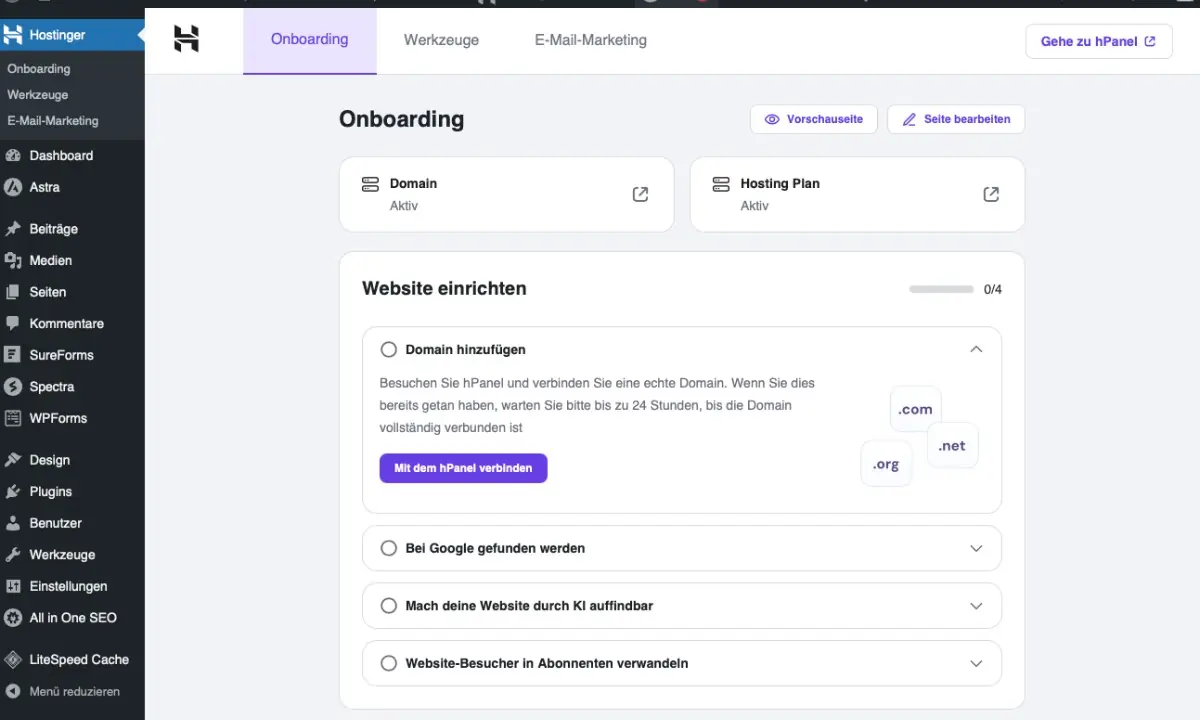Open the Domain card external link icon

[640, 194]
